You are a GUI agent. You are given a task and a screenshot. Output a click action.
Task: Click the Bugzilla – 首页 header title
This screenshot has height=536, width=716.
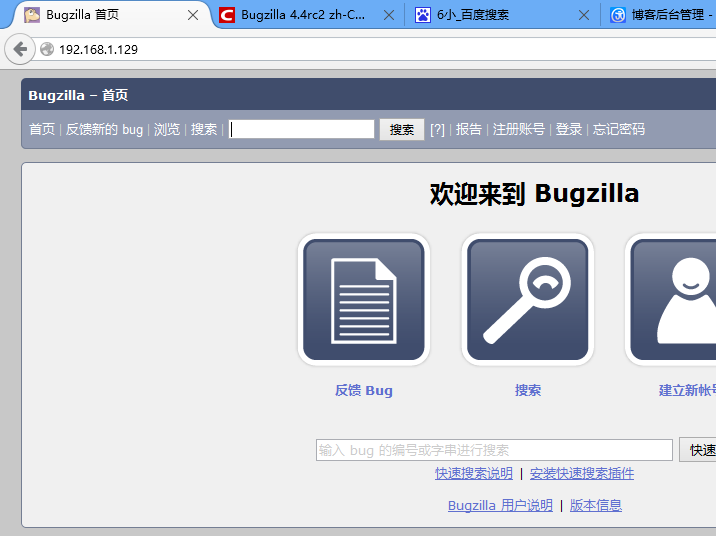click(x=78, y=95)
